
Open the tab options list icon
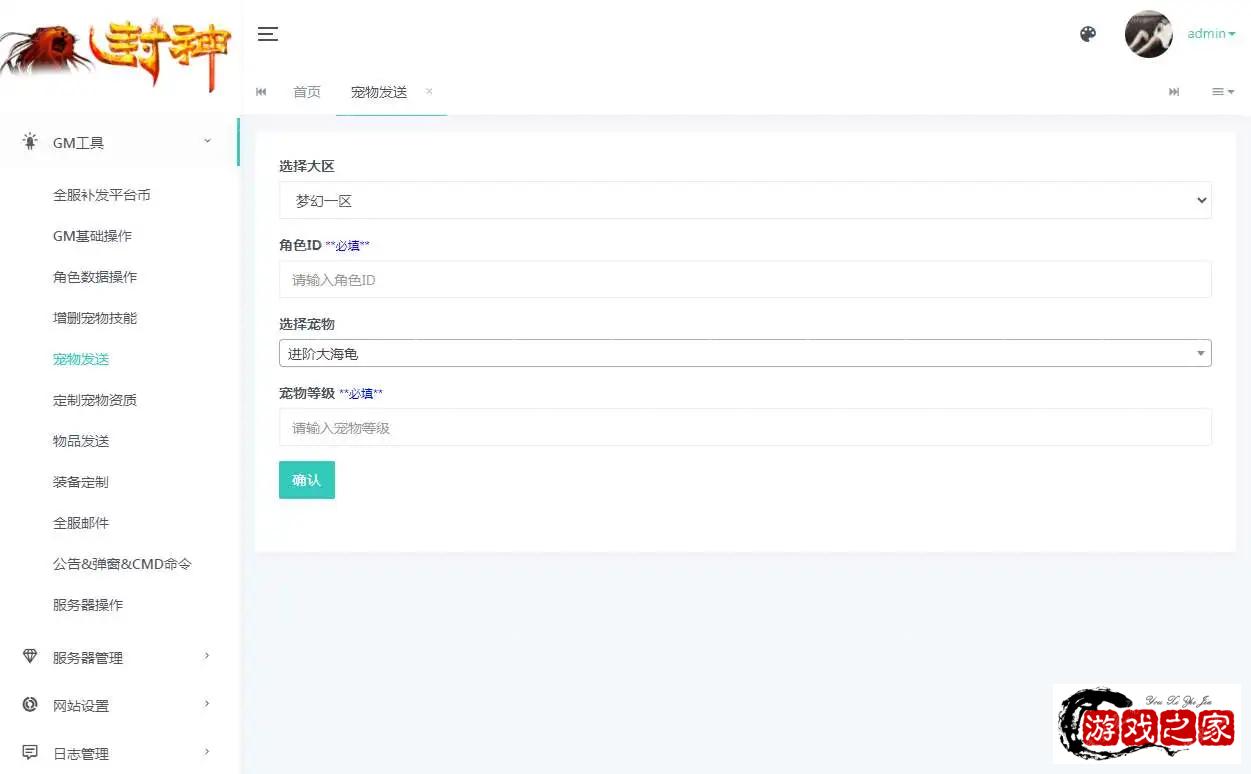click(1222, 92)
